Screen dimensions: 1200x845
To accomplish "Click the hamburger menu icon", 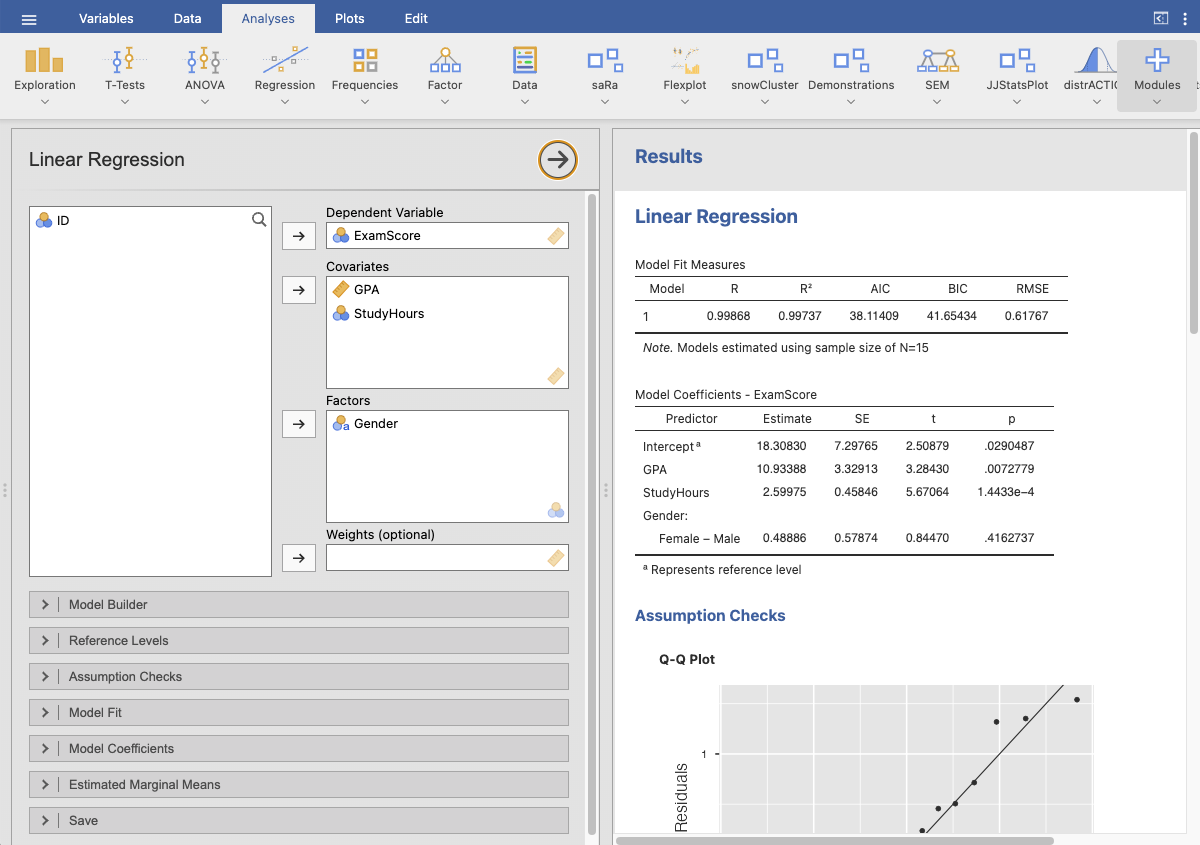I will [x=29, y=19].
